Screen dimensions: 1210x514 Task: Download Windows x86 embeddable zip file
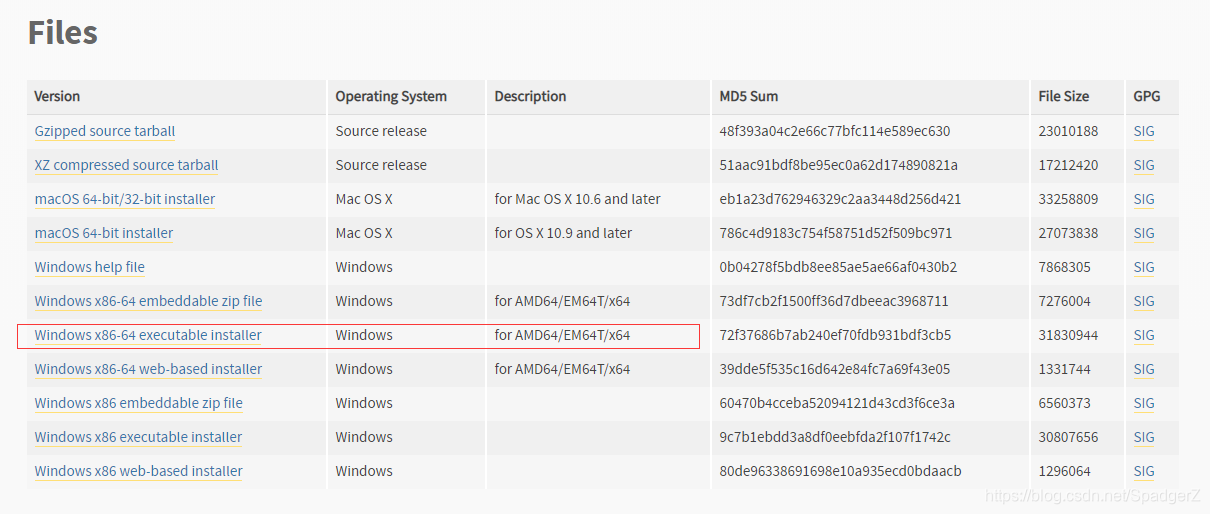tap(139, 403)
